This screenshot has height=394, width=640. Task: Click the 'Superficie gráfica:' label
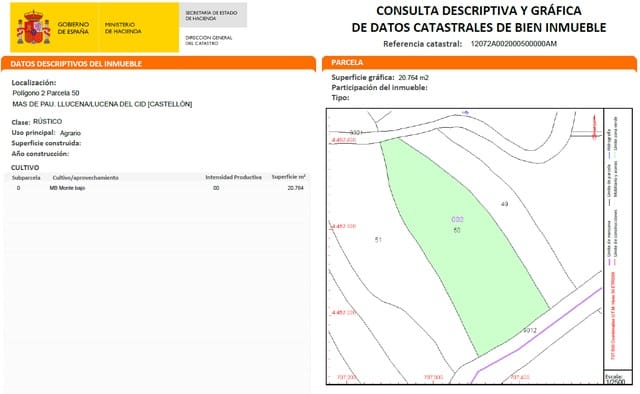click(363, 77)
